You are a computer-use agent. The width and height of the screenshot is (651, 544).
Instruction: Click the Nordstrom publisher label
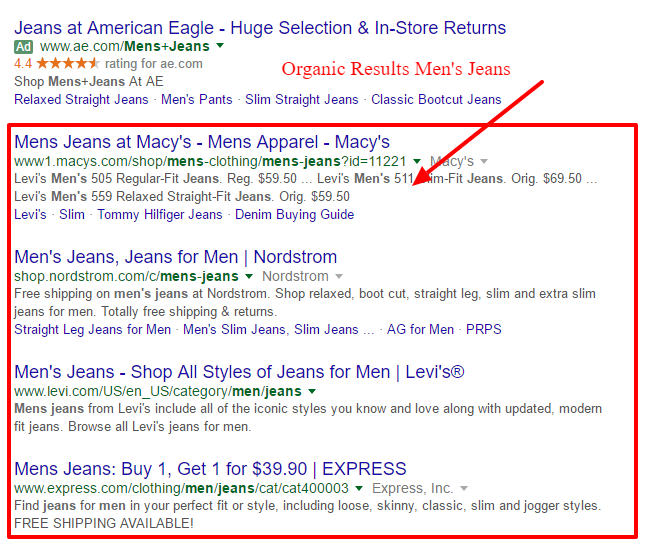295,276
